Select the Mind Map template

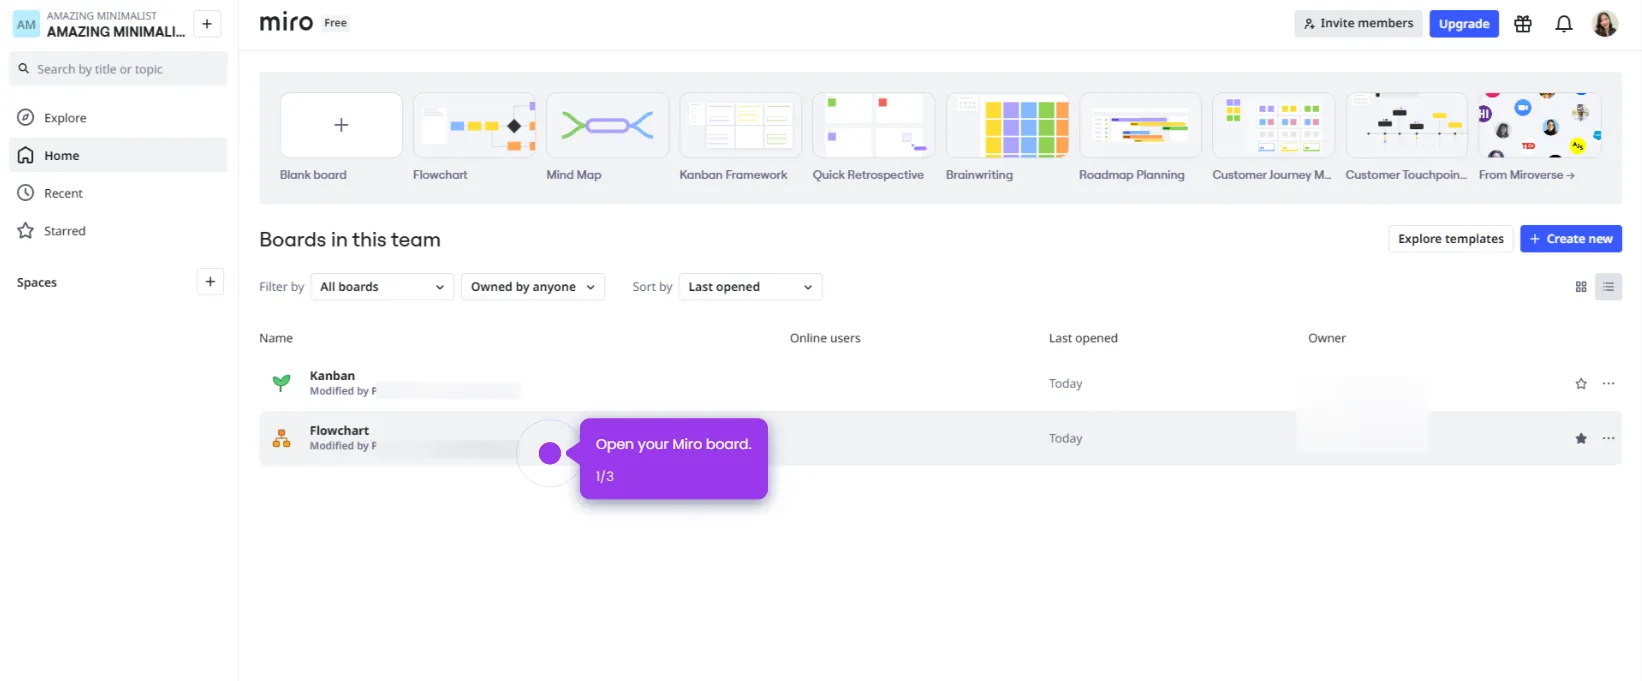[x=607, y=125]
